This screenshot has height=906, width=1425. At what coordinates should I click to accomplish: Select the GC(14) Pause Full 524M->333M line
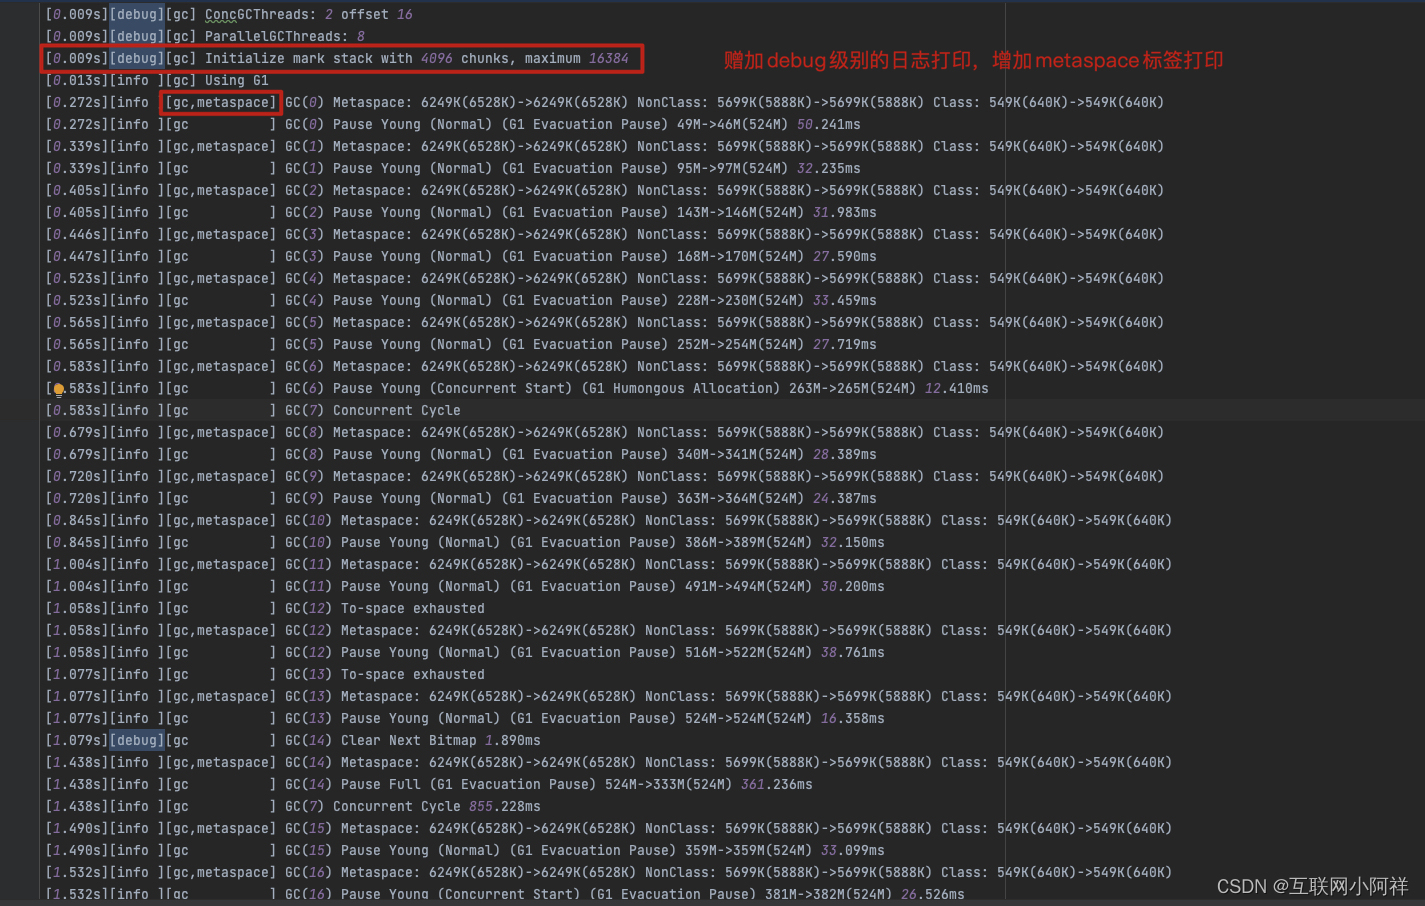pos(429,784)
